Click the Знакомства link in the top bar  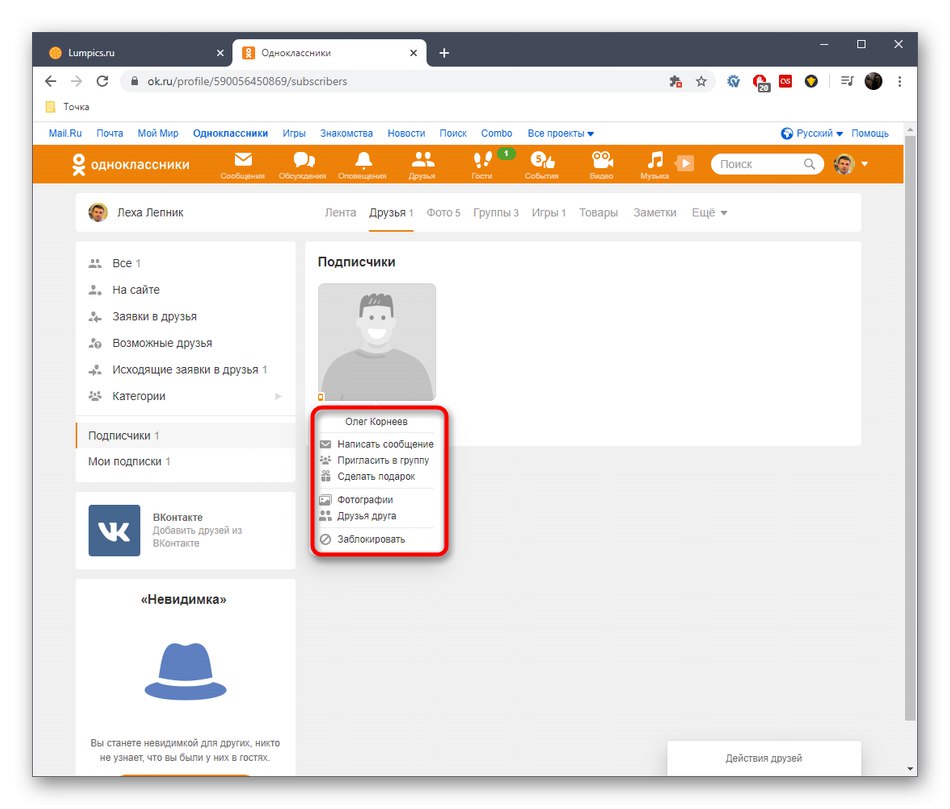346,133
